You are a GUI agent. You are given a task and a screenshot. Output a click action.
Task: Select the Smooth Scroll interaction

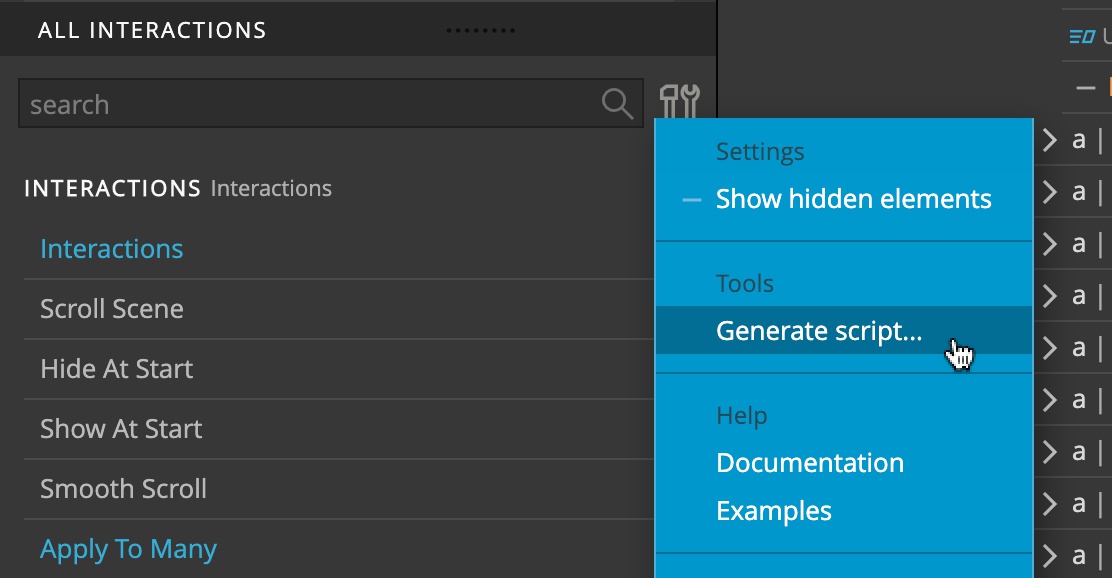tap(339, 489)
